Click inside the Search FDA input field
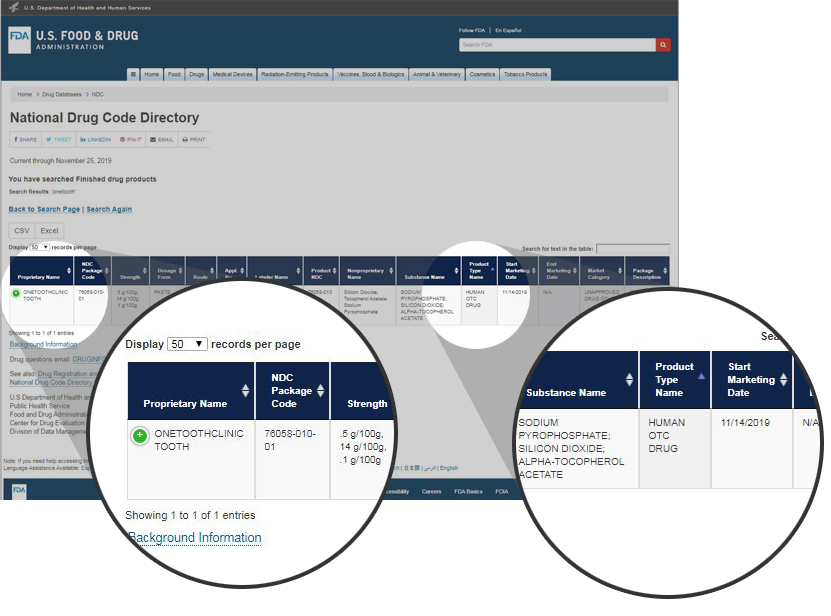Image resolution: width=831 pixels, height=616 pixels. pos(557,45)
